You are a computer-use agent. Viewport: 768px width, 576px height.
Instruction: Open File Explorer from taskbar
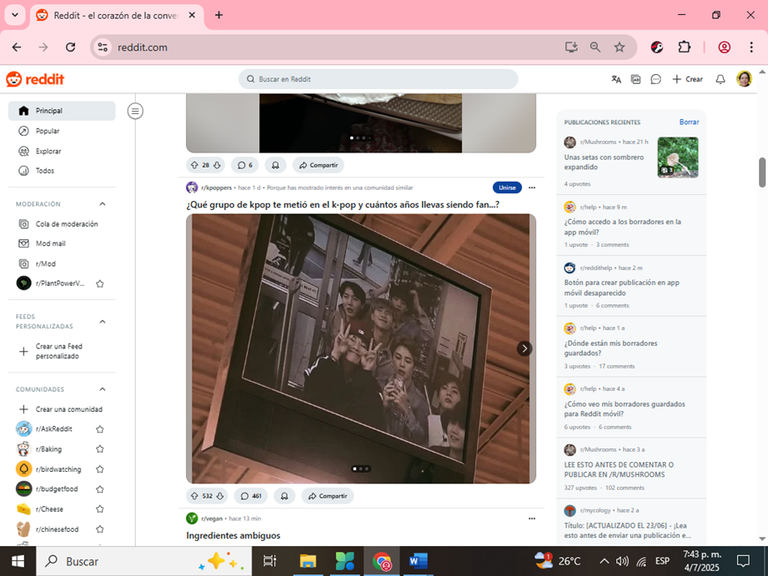coord(308,561)
